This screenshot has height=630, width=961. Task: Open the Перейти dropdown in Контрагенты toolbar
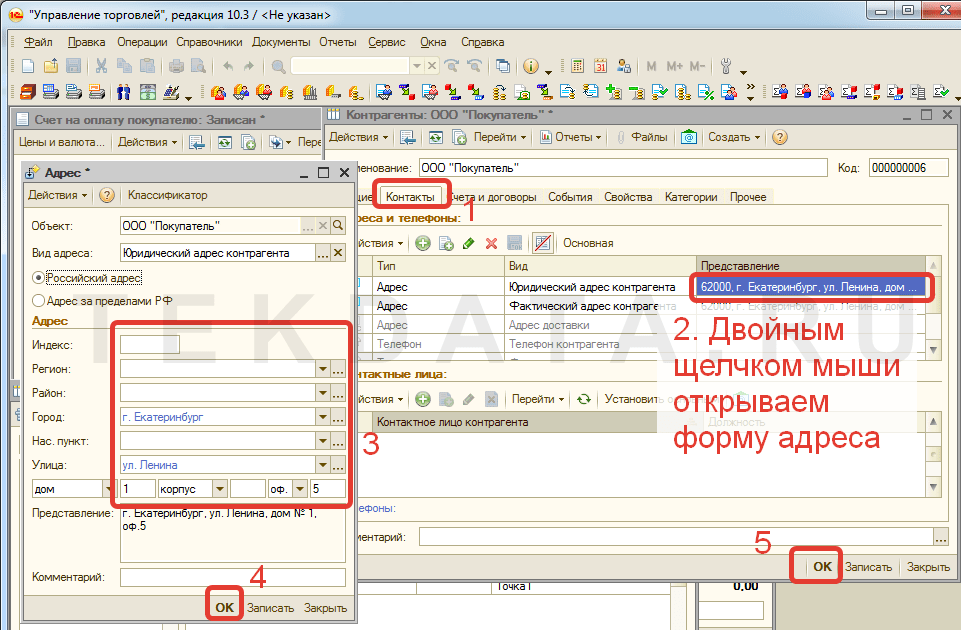click(499, 137)
